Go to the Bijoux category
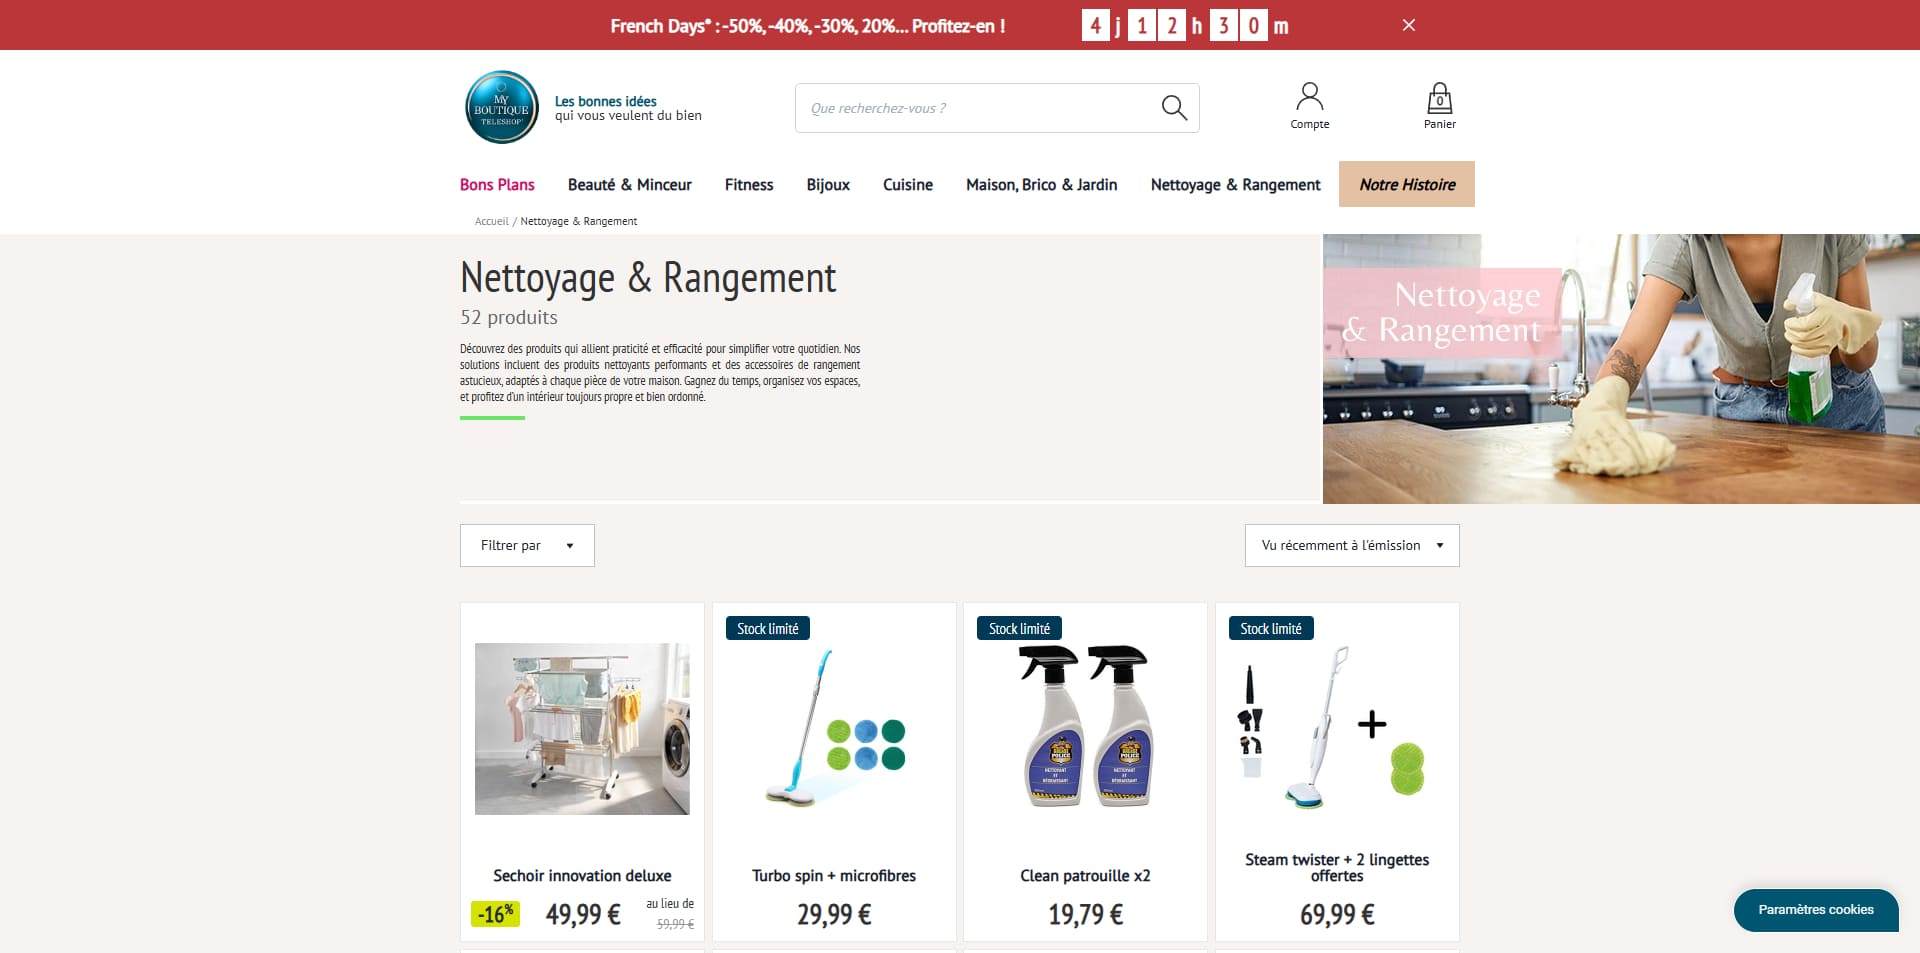This screenshot has width=1920, height=953. 828,185
